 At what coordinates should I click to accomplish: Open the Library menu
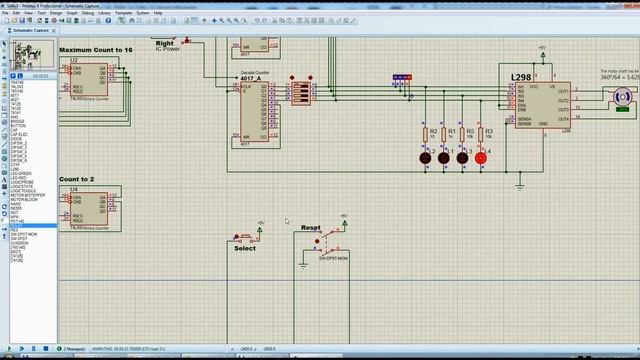pyautogui.click(x=104, y=13)
